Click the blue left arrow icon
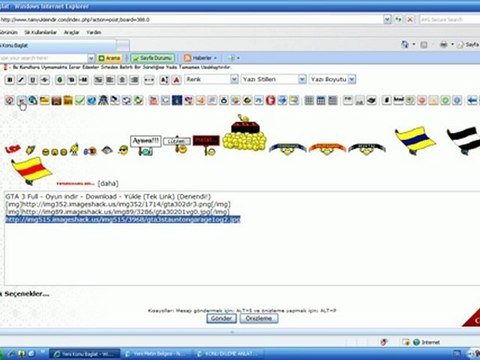This screenshot has width=480, height=360. [x=472, y=100]
